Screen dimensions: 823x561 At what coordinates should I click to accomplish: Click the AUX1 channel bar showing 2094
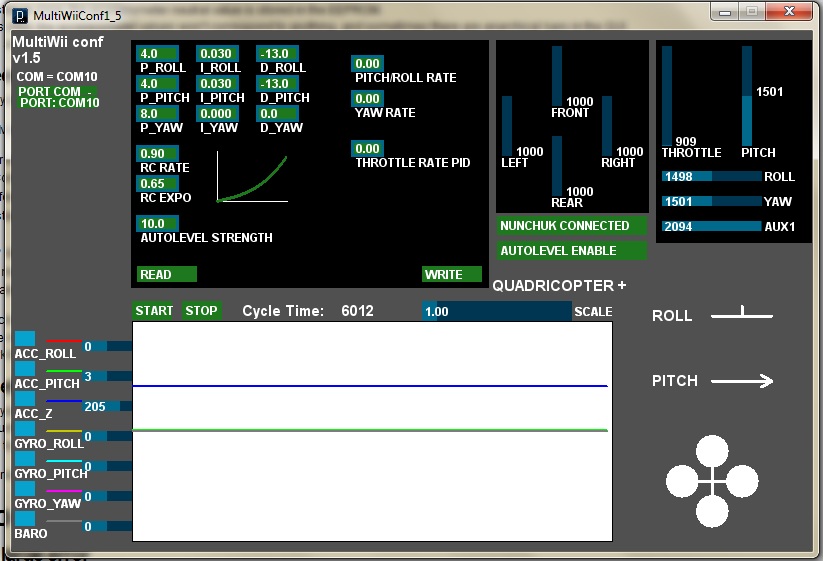[x=712, y=226]
